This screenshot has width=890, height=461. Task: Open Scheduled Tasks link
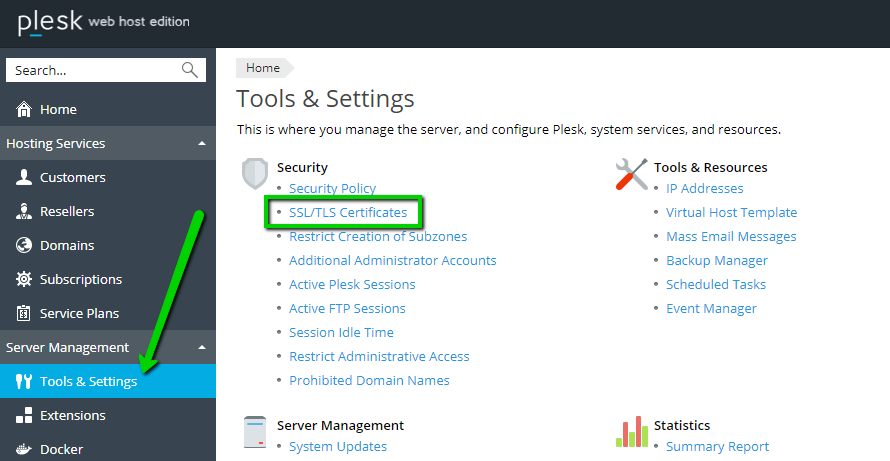tap(715, 285)
